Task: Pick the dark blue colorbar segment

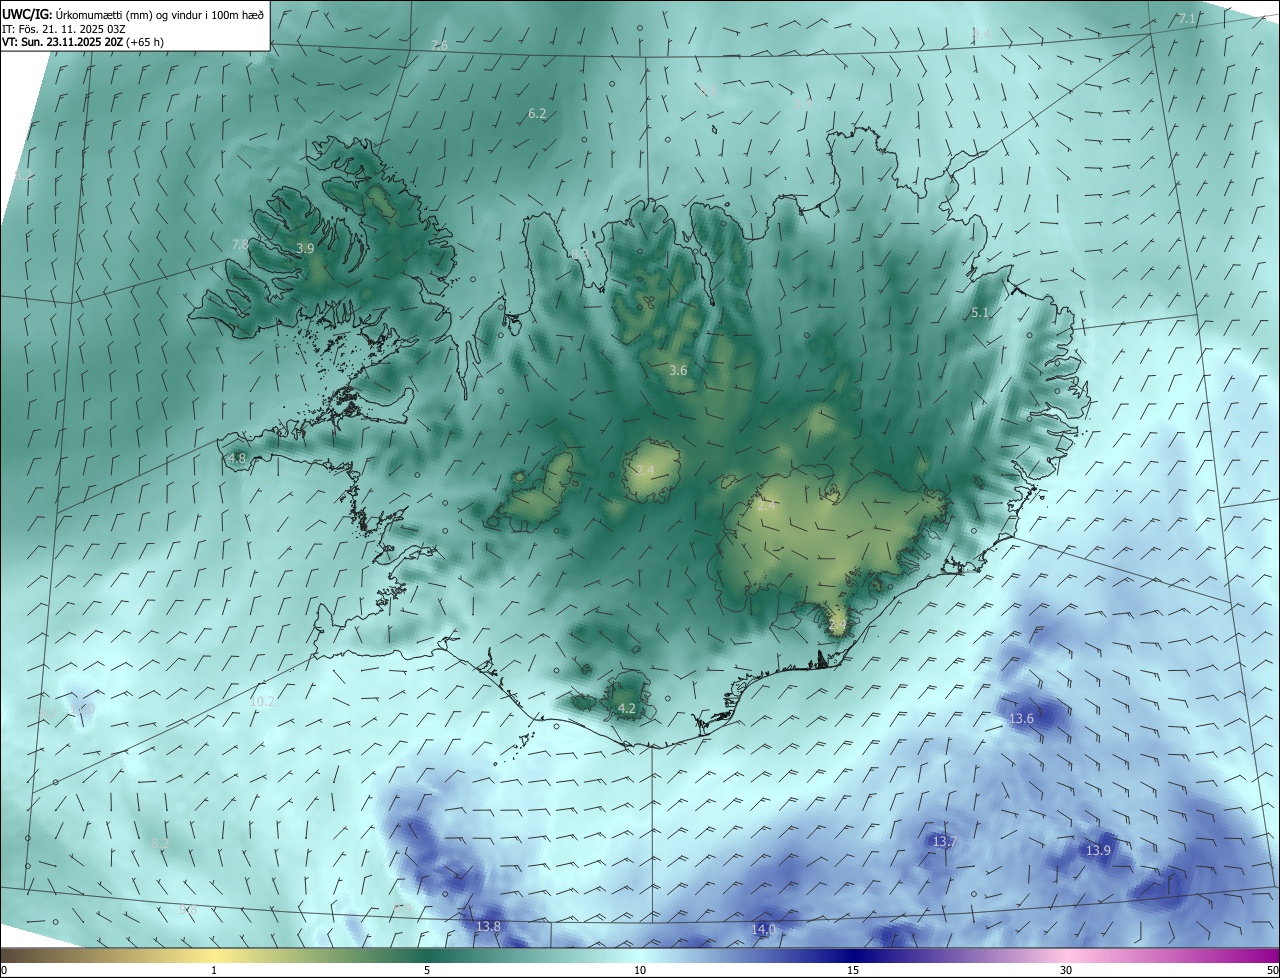Action: 853,956
